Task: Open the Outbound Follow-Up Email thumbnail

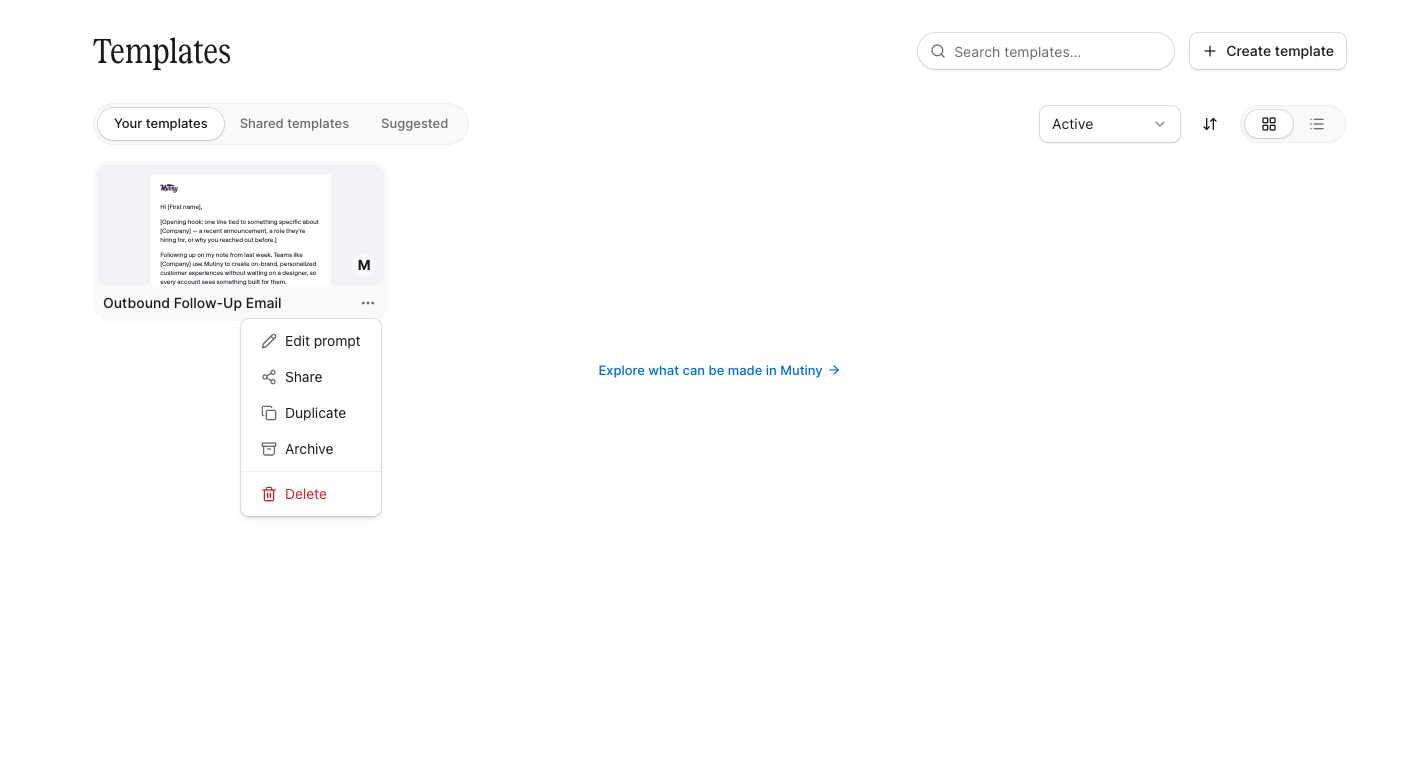Action: (x=241, y=225)
